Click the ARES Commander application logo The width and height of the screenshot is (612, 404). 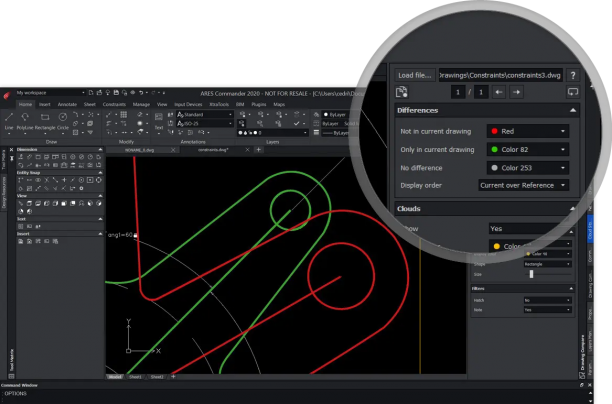pos(7,95)
